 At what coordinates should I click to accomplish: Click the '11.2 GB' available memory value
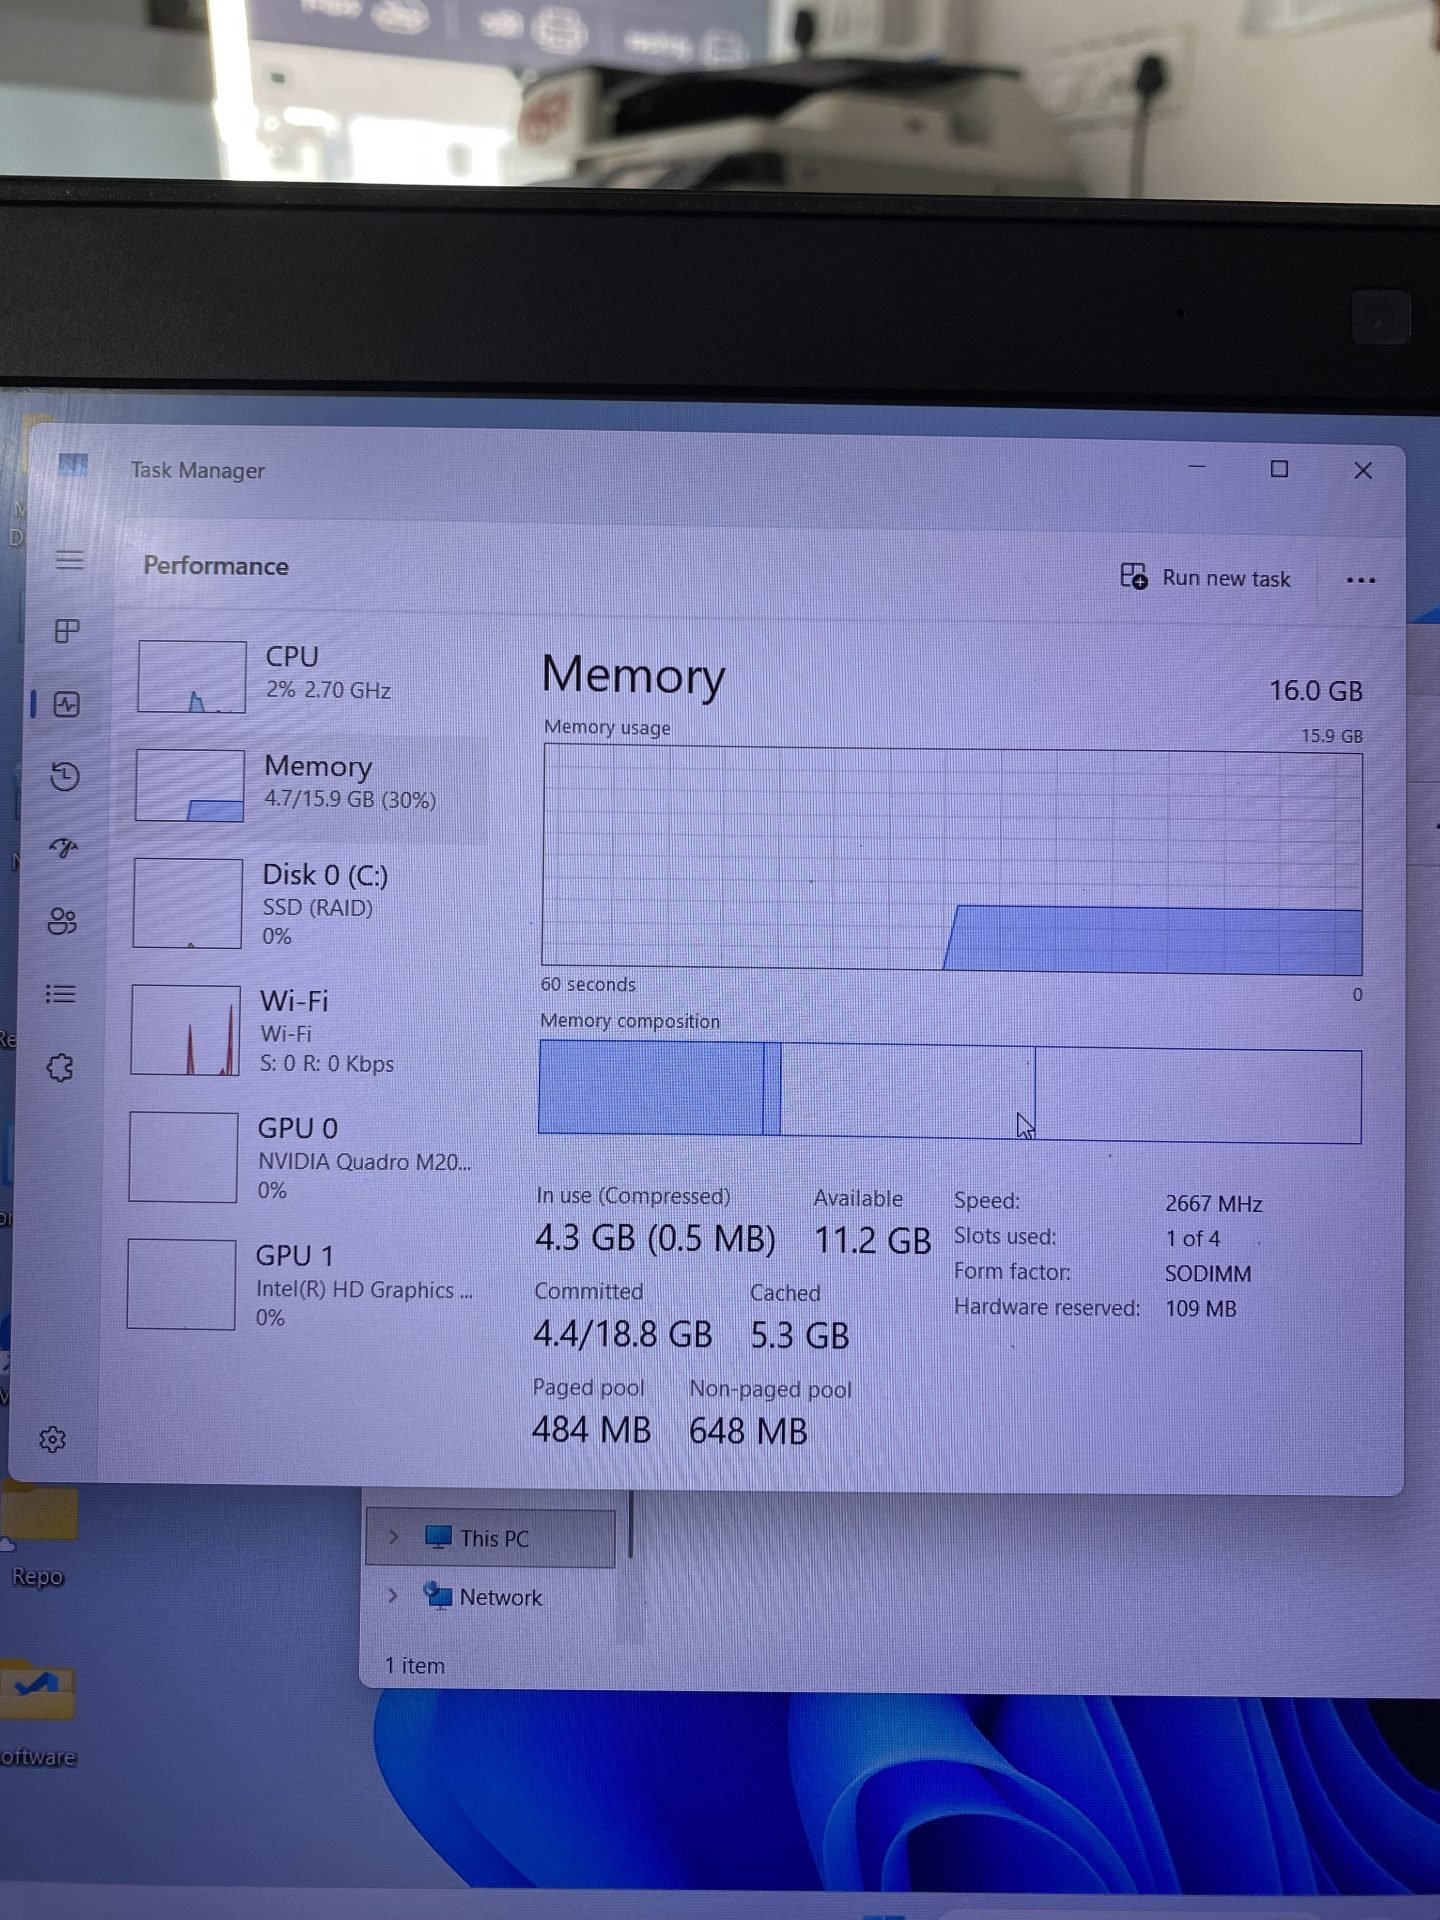872,1241
